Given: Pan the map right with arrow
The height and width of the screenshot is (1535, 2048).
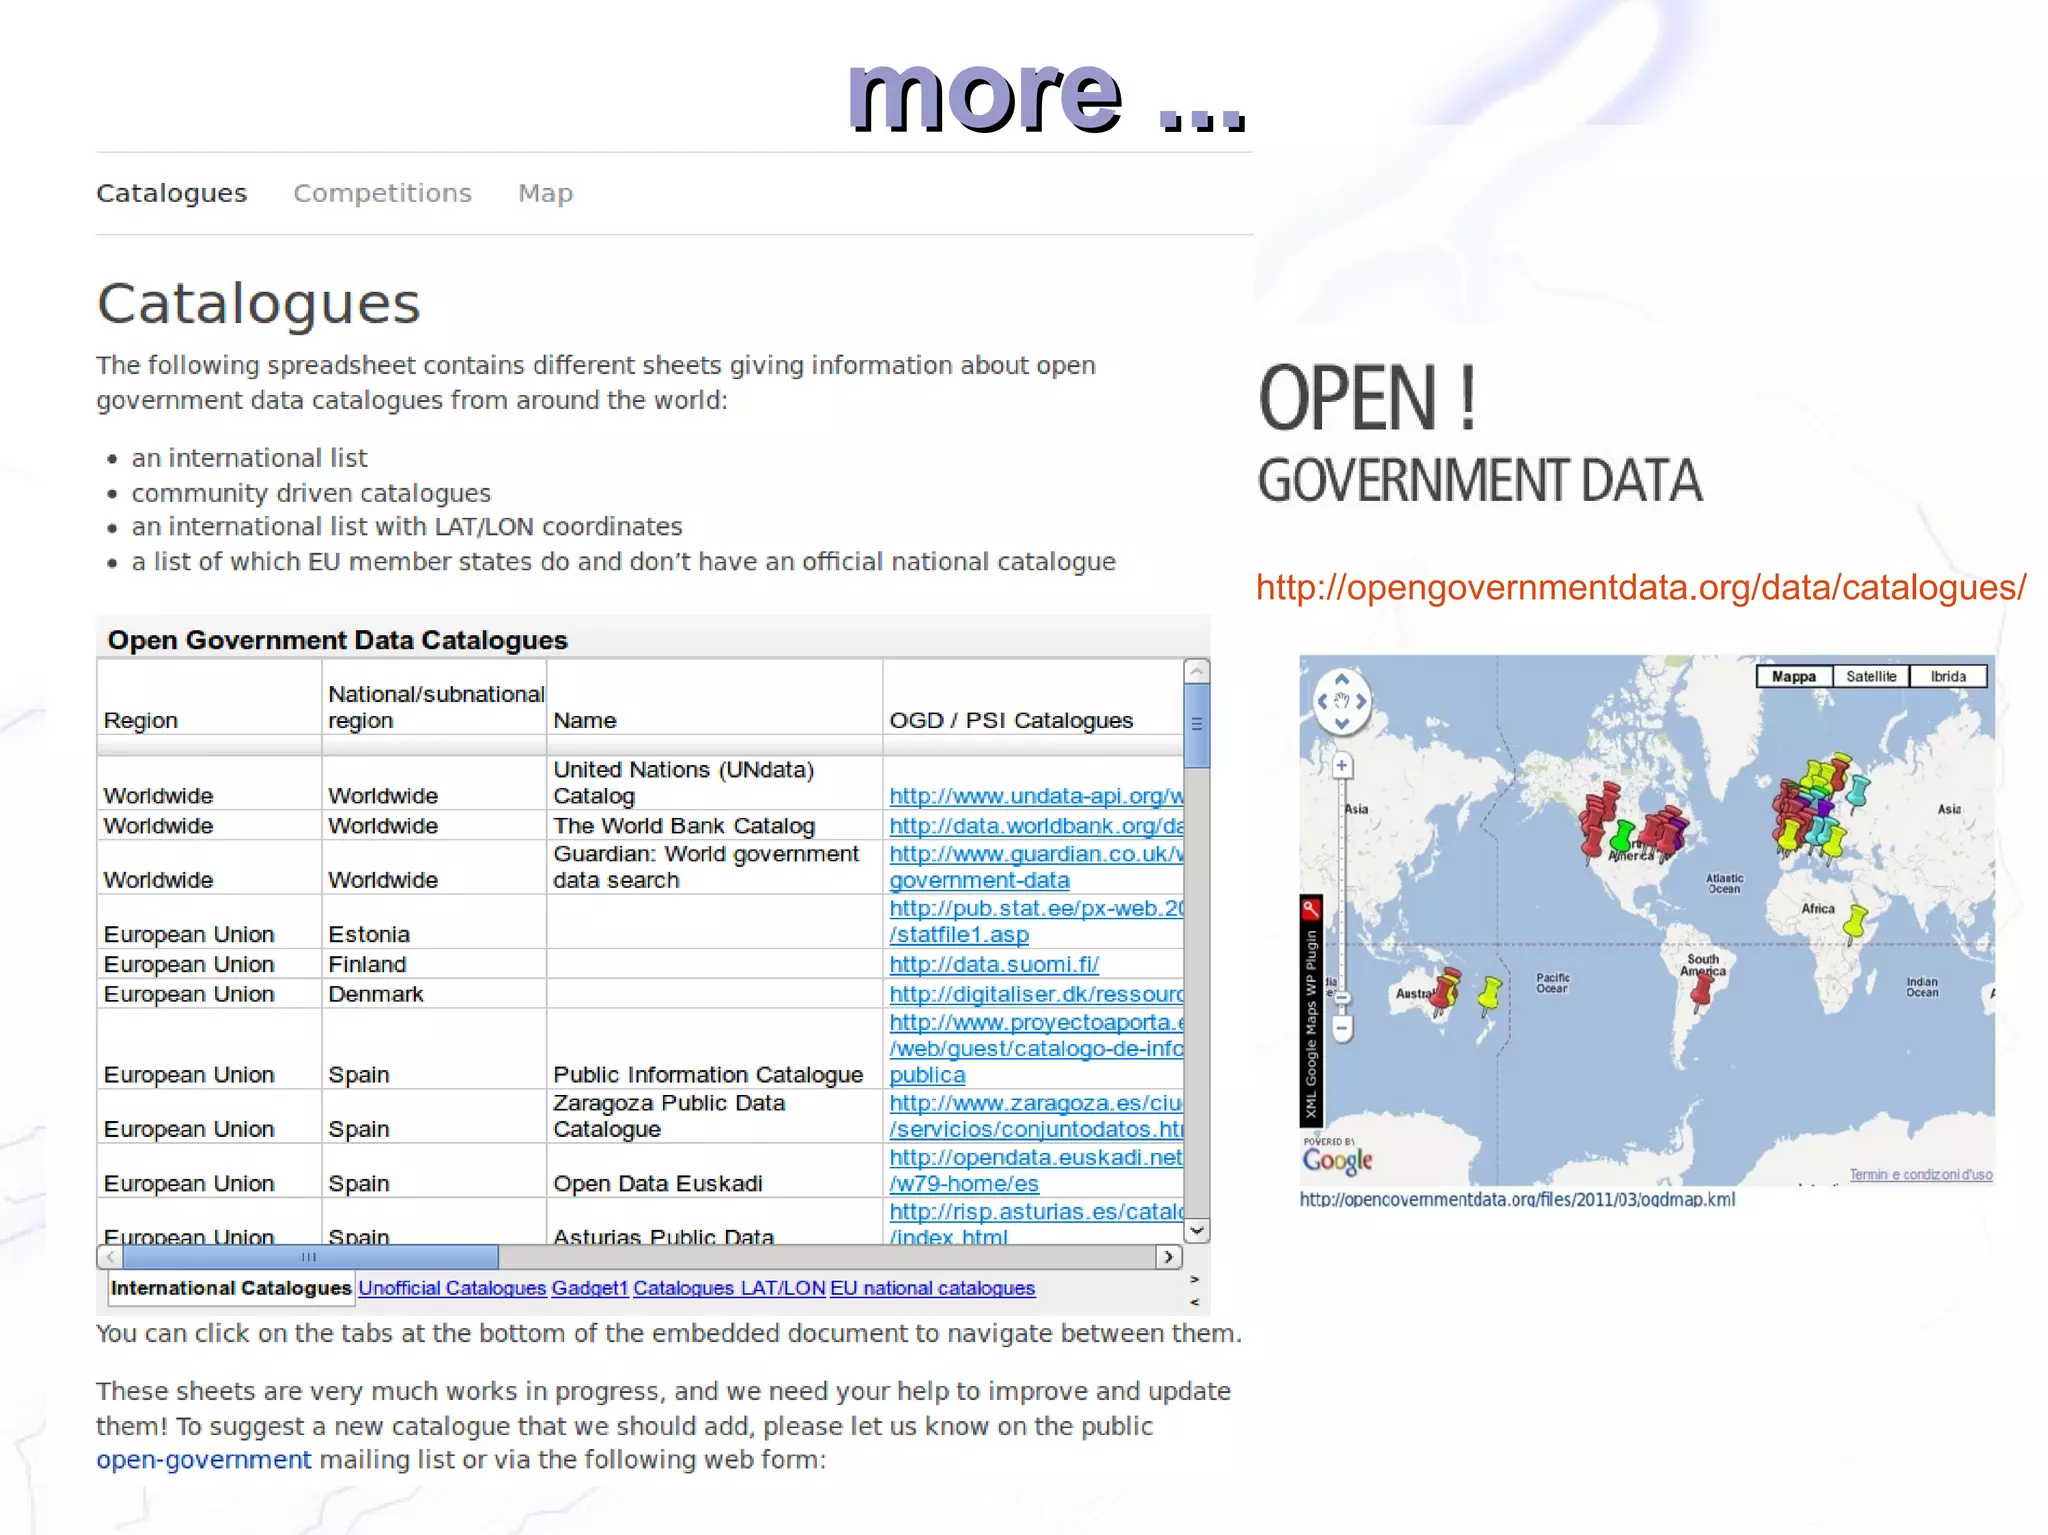Looking at the screenshot, I should pos(1361,701).
